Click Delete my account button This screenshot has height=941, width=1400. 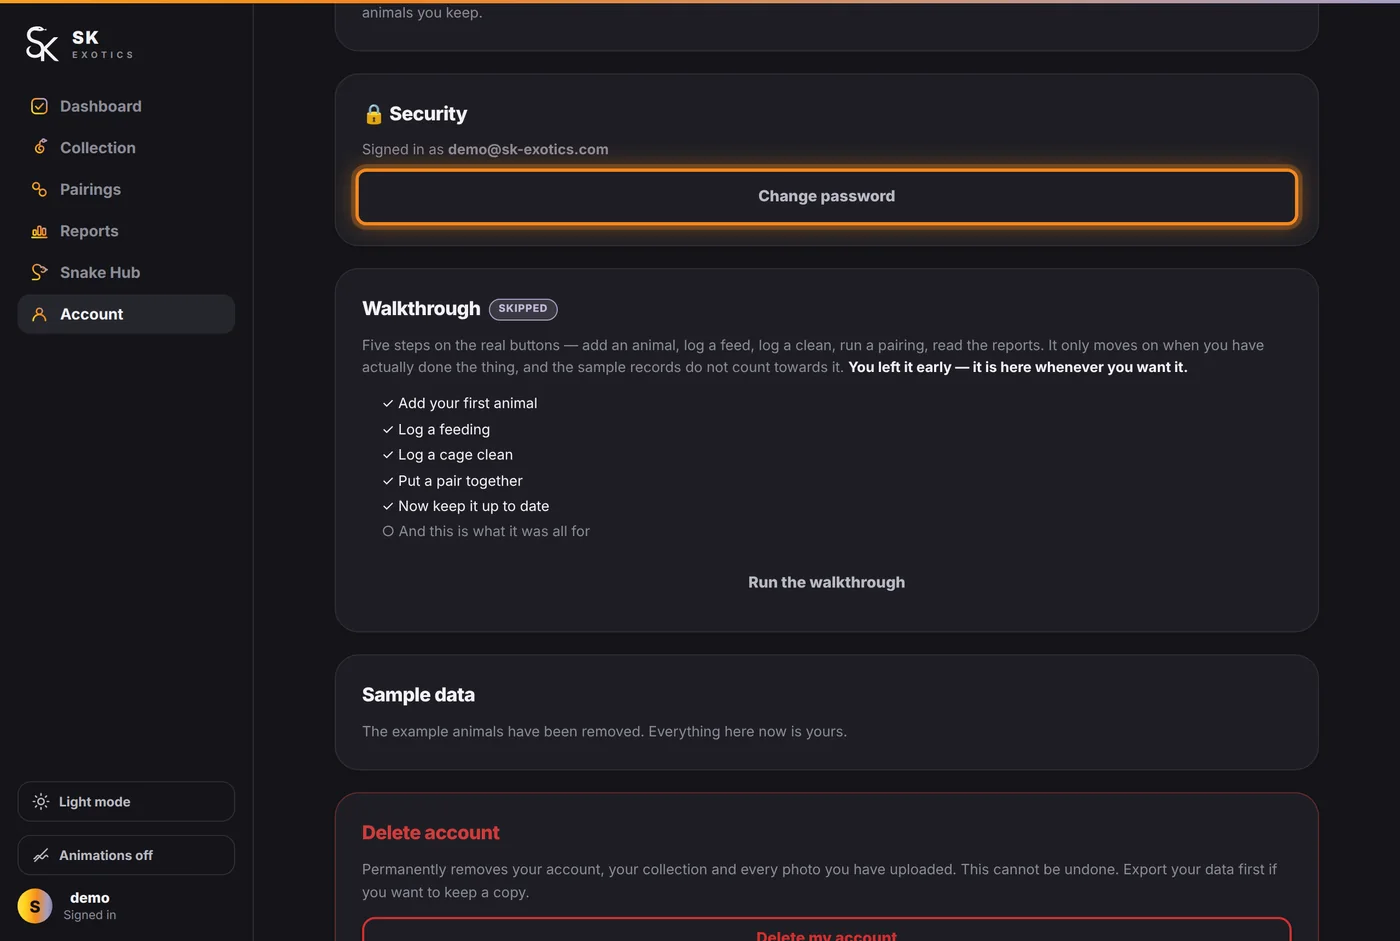[x=827, y=930]
